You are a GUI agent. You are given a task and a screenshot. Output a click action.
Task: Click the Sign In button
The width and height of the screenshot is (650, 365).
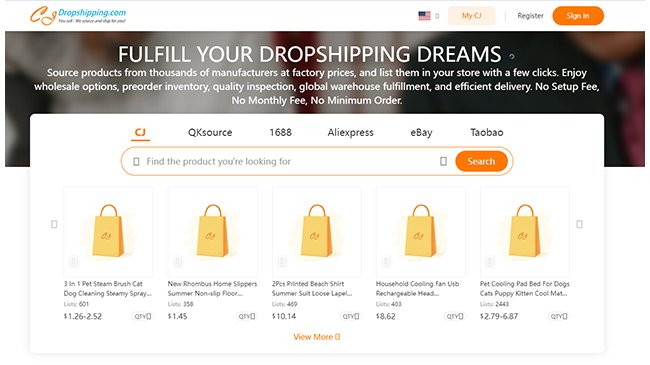click(x=578, y=16)
